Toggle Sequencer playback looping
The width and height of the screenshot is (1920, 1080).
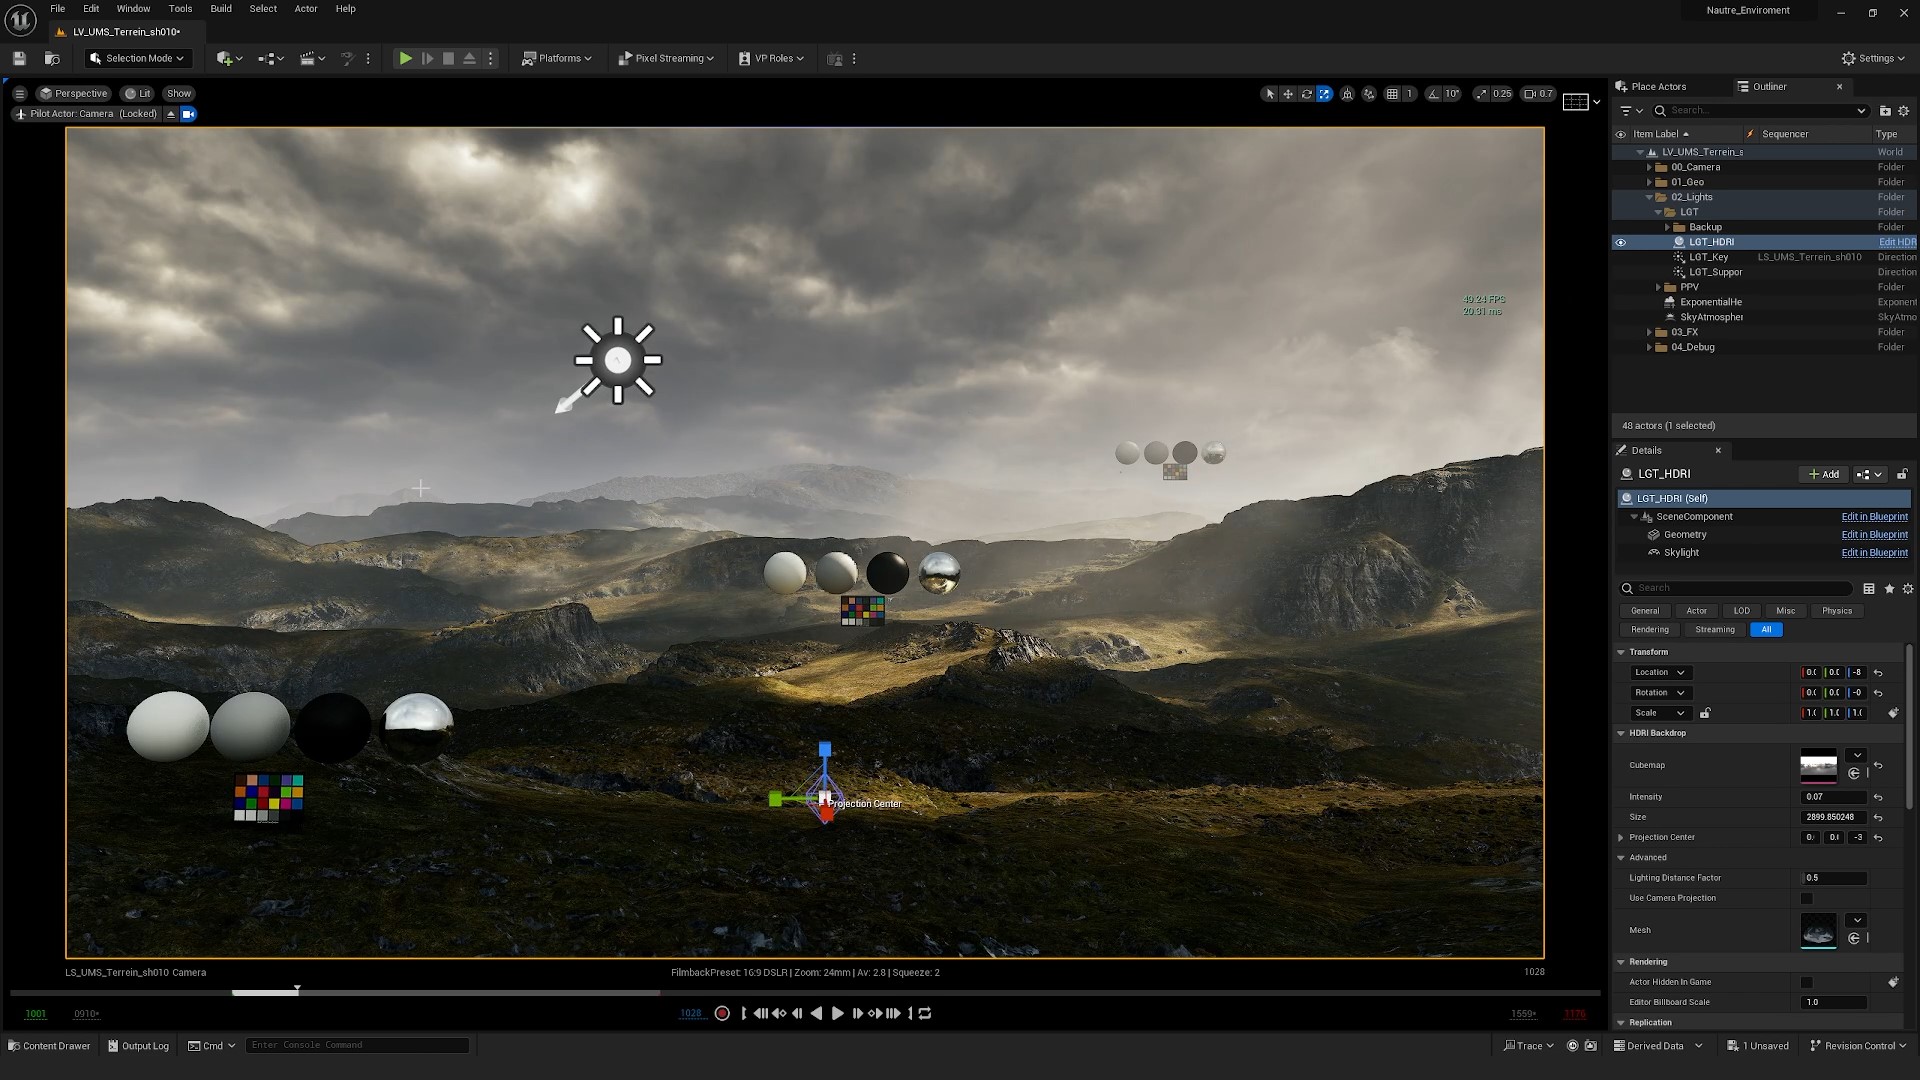point(925,1013)
